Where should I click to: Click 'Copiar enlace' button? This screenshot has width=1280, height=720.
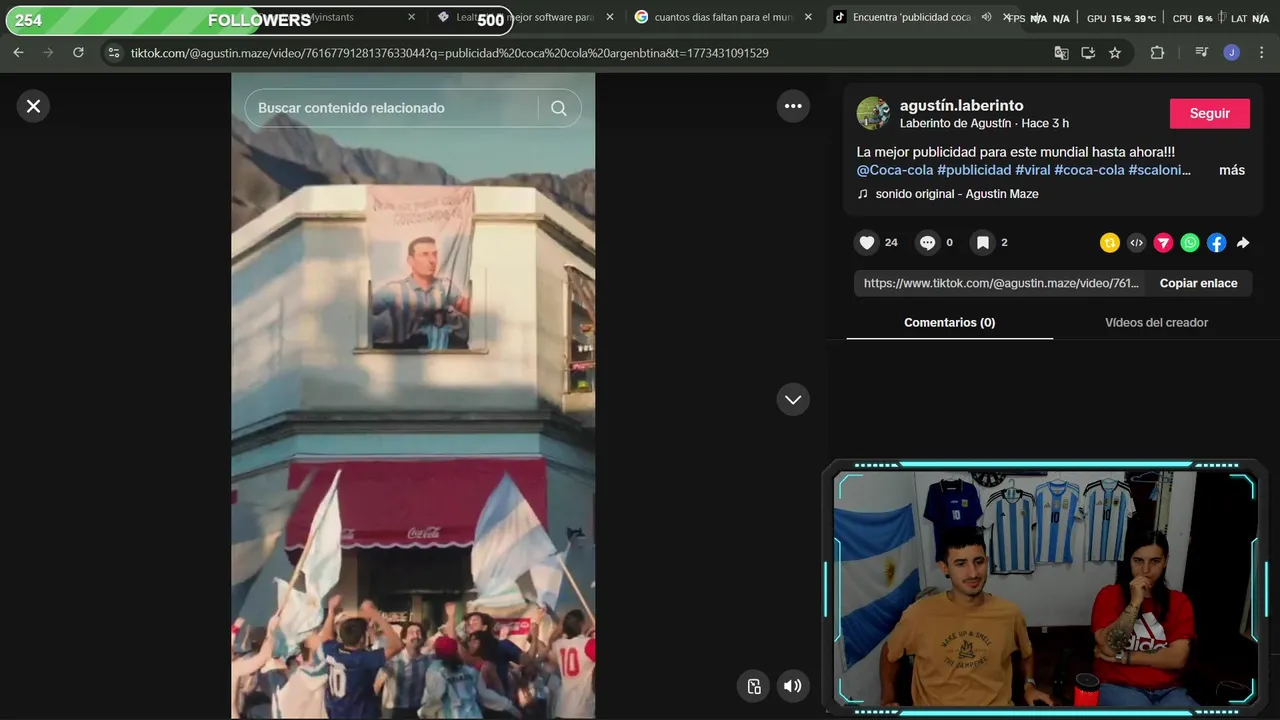[1198, 283]
